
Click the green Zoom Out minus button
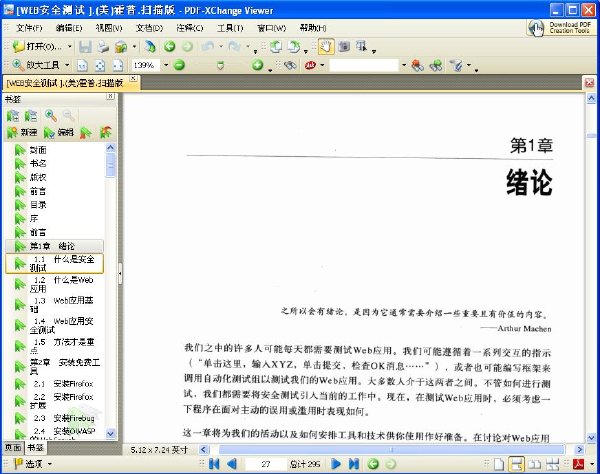(x=179, y=65)
